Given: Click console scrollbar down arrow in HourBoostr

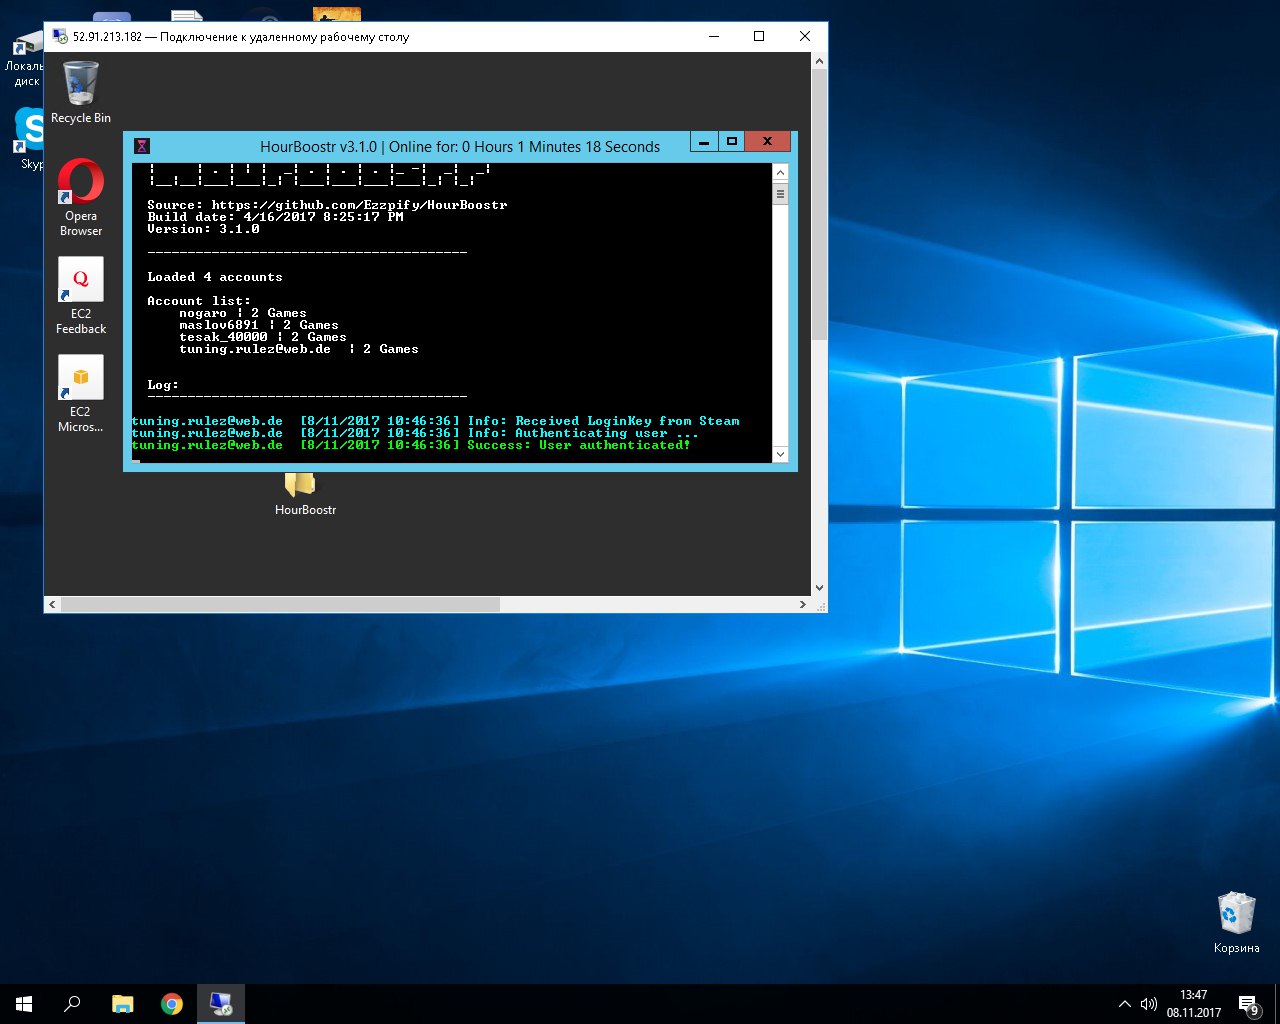Looking at the screenshot, I should coord(781,454).
